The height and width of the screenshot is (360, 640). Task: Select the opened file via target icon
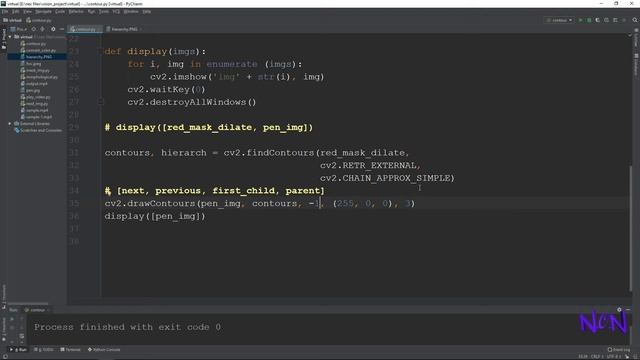[x=33, y=29]
